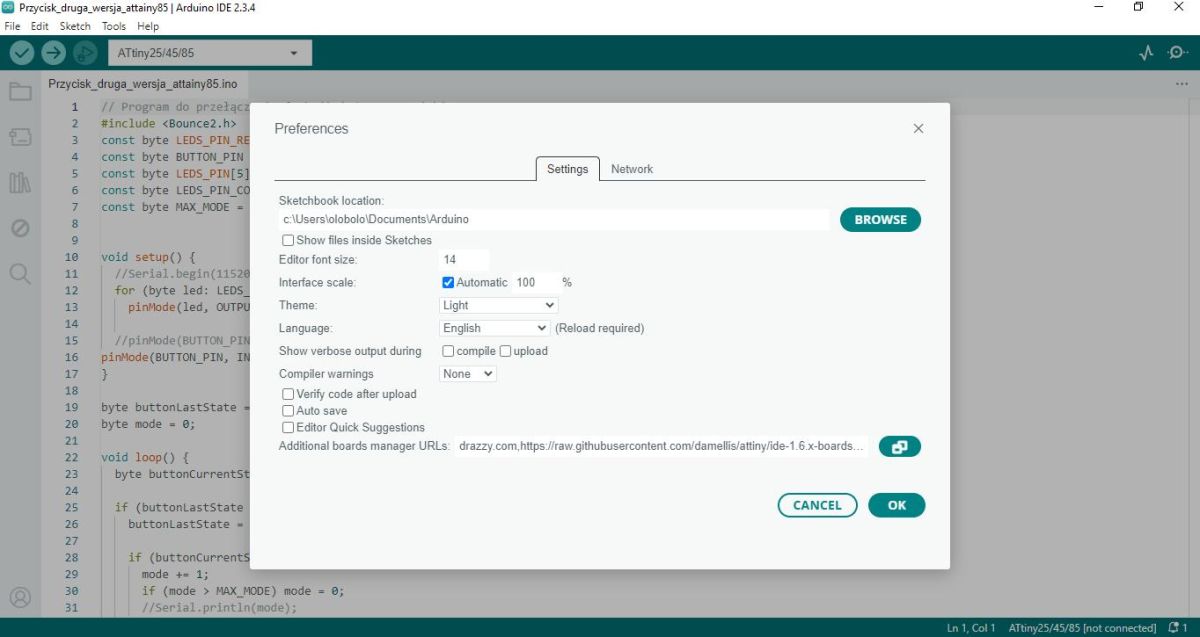Image resolution: width=1200 pixels, height=637 pixels.
Task: Click the //Serial.println(mode); code line
Action: pos(219,607)
